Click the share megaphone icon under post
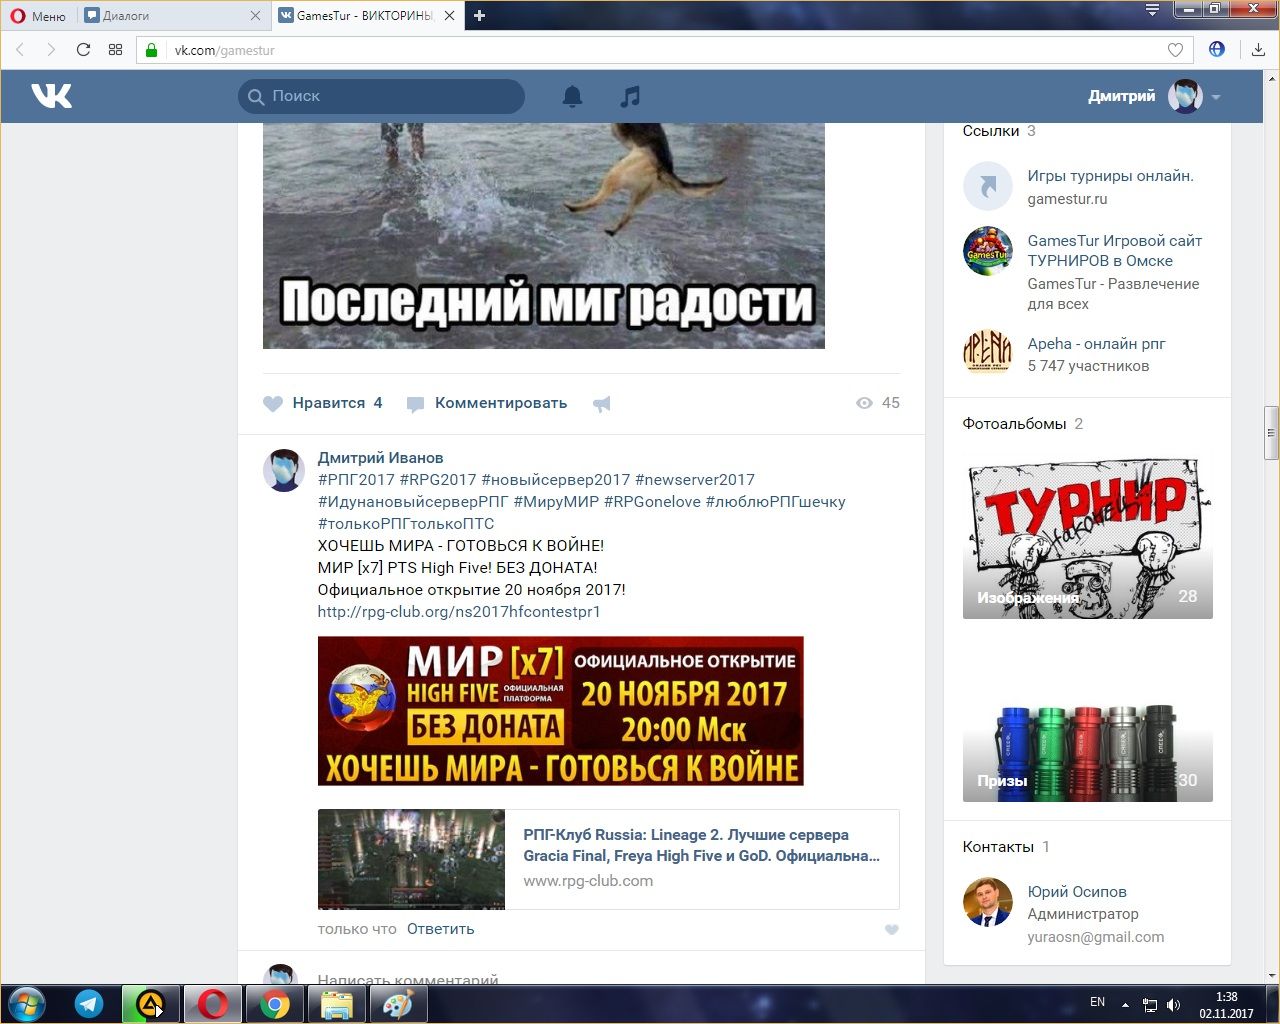The width and height of the screenshot is (1280, 1024). click(x=601, y=404)
